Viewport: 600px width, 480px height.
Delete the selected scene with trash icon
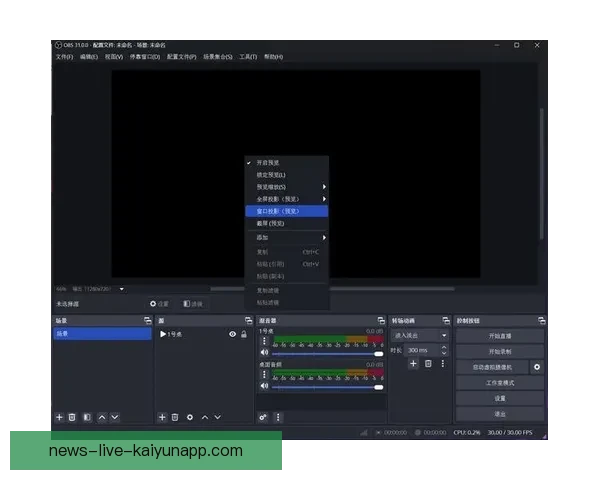coord(73,417)
